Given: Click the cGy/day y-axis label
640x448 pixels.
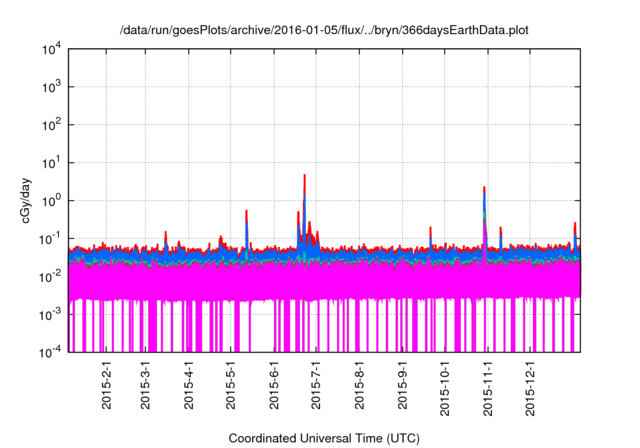Looking at the screenshot, I should [25, 200].
